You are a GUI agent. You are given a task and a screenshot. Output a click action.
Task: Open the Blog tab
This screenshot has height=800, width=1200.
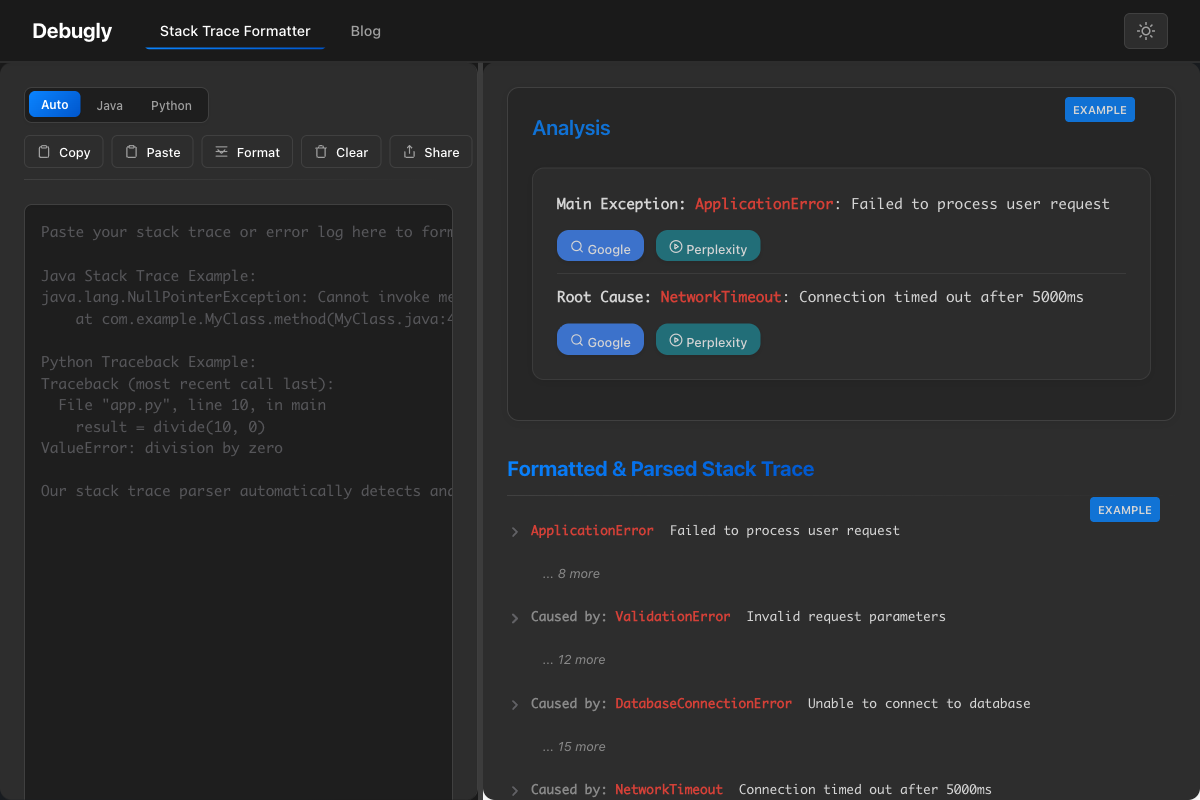point(366,31)
